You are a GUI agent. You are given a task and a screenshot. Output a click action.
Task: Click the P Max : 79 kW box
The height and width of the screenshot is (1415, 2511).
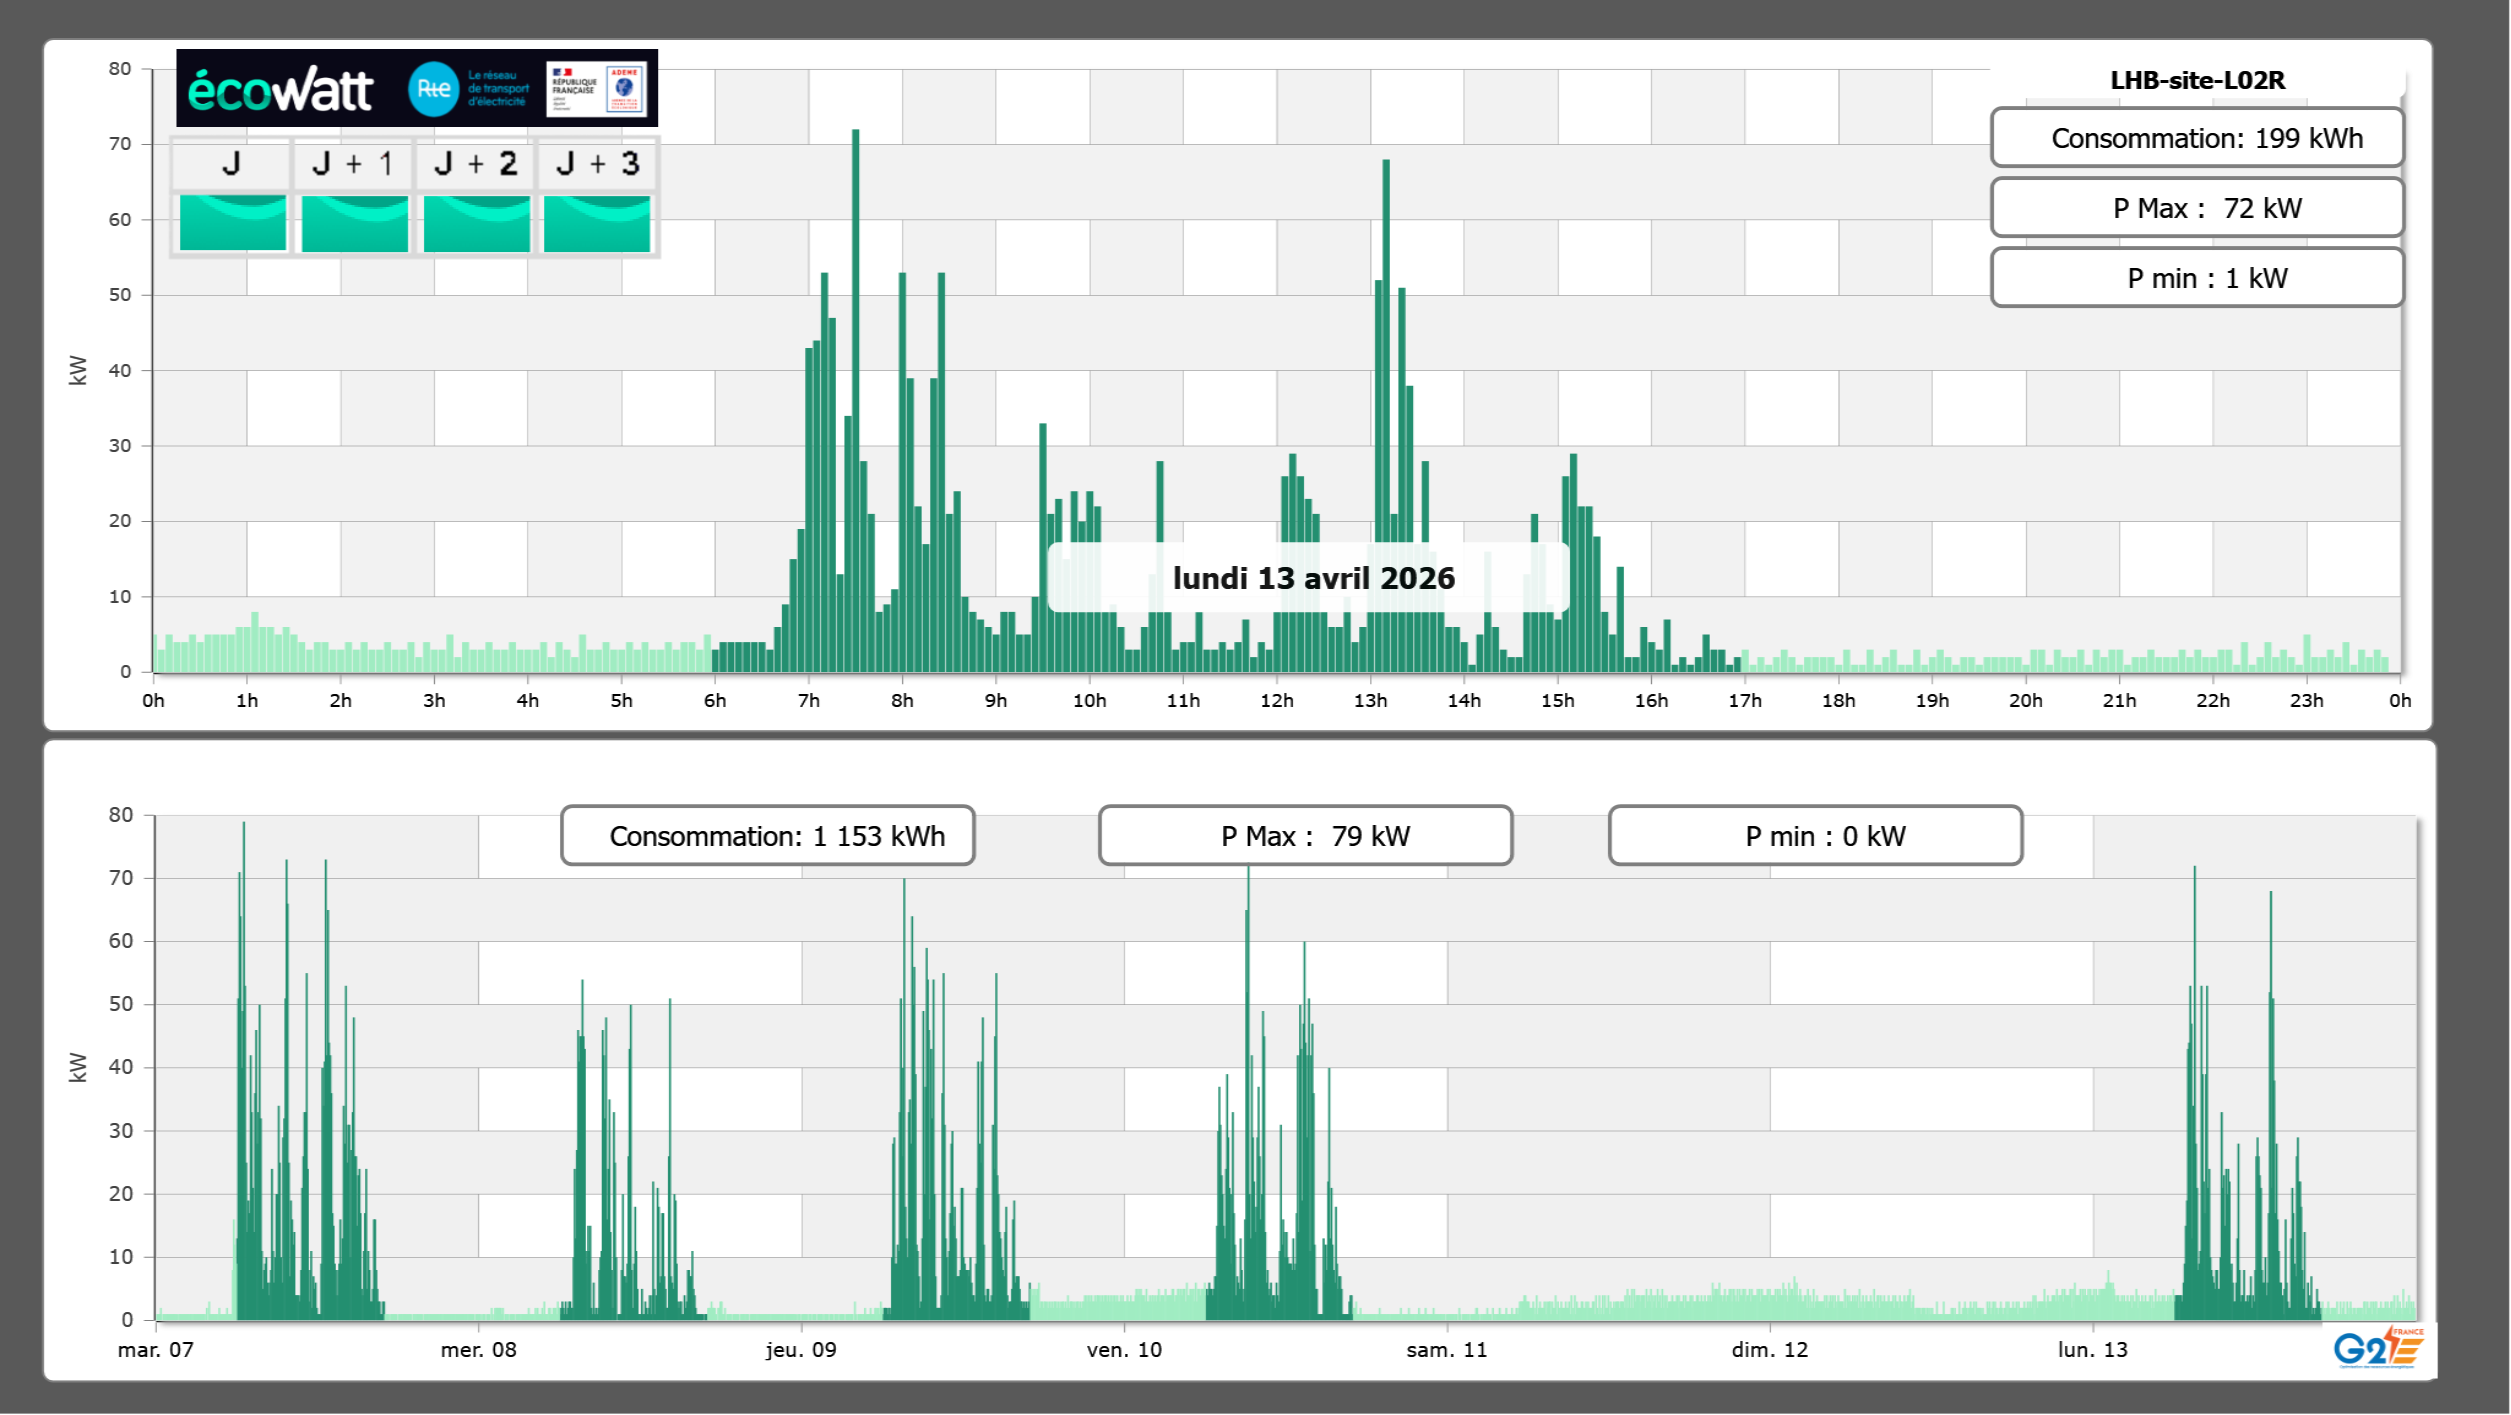(x=1305, y=836)
